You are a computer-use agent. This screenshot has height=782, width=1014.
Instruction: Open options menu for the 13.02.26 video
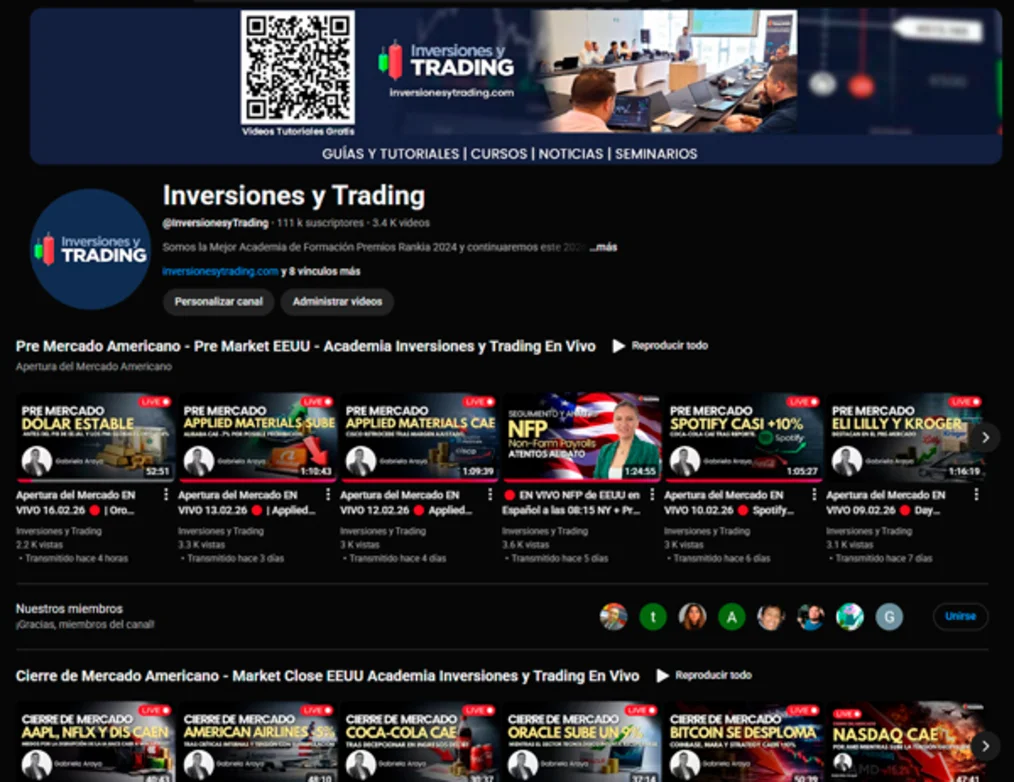point(328,495)
